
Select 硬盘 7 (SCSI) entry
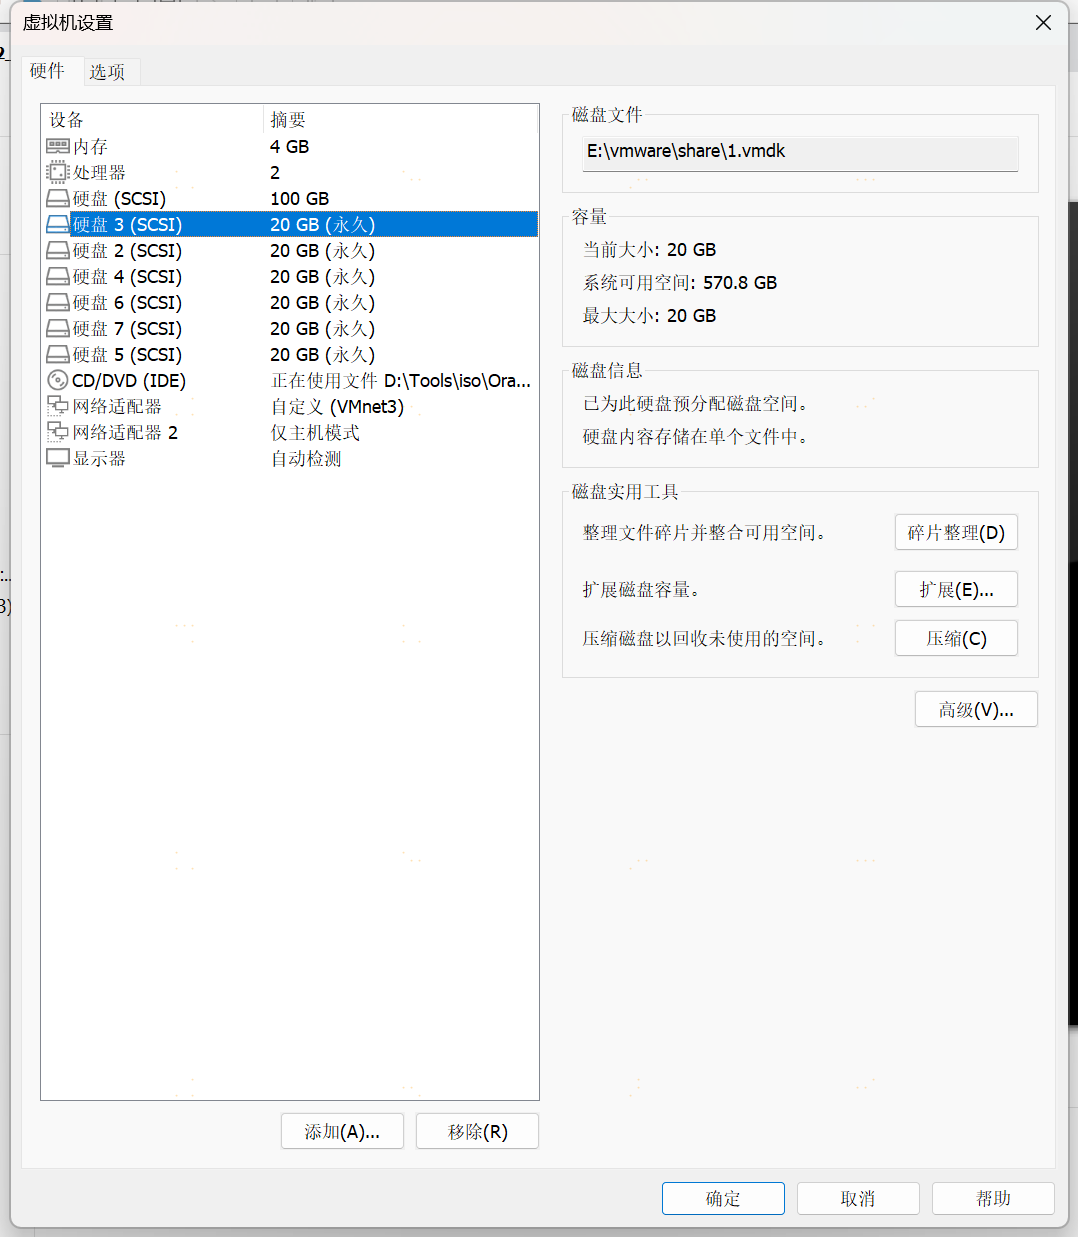(127, 329)
